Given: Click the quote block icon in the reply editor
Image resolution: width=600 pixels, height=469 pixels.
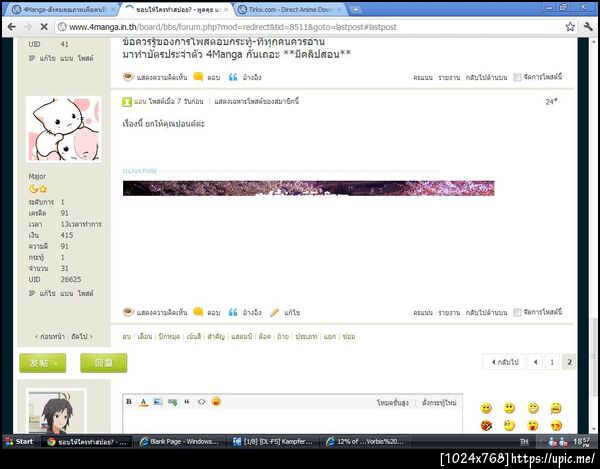Looking at the screenshot, I should (187, 401).
